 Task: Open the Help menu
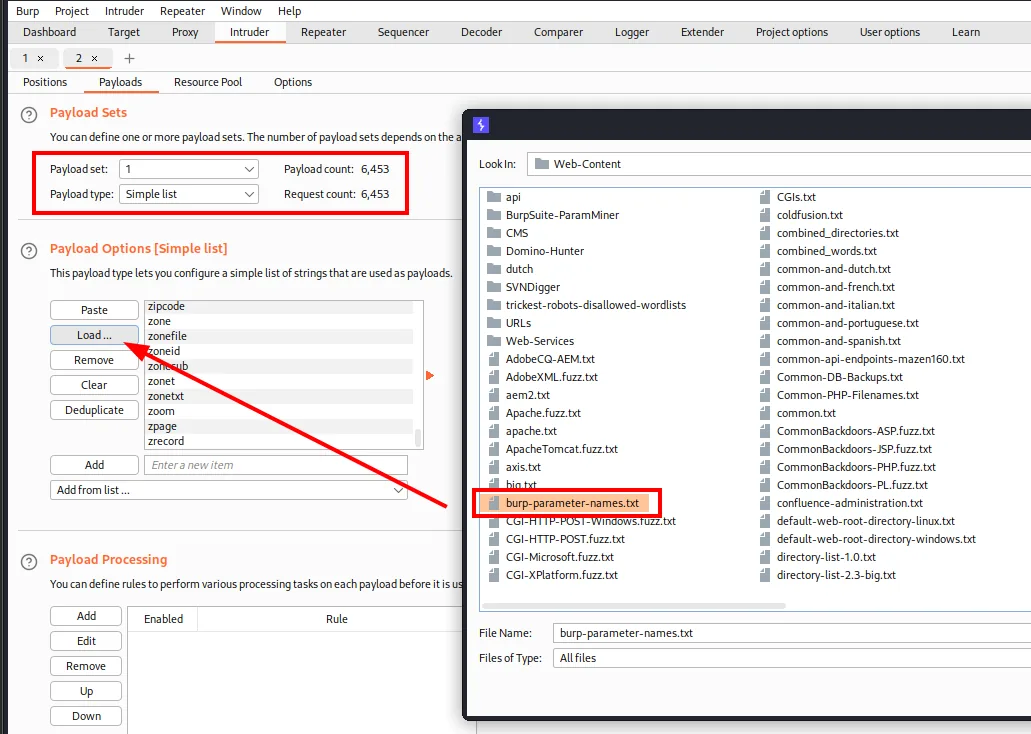click(x=289, y=11)
